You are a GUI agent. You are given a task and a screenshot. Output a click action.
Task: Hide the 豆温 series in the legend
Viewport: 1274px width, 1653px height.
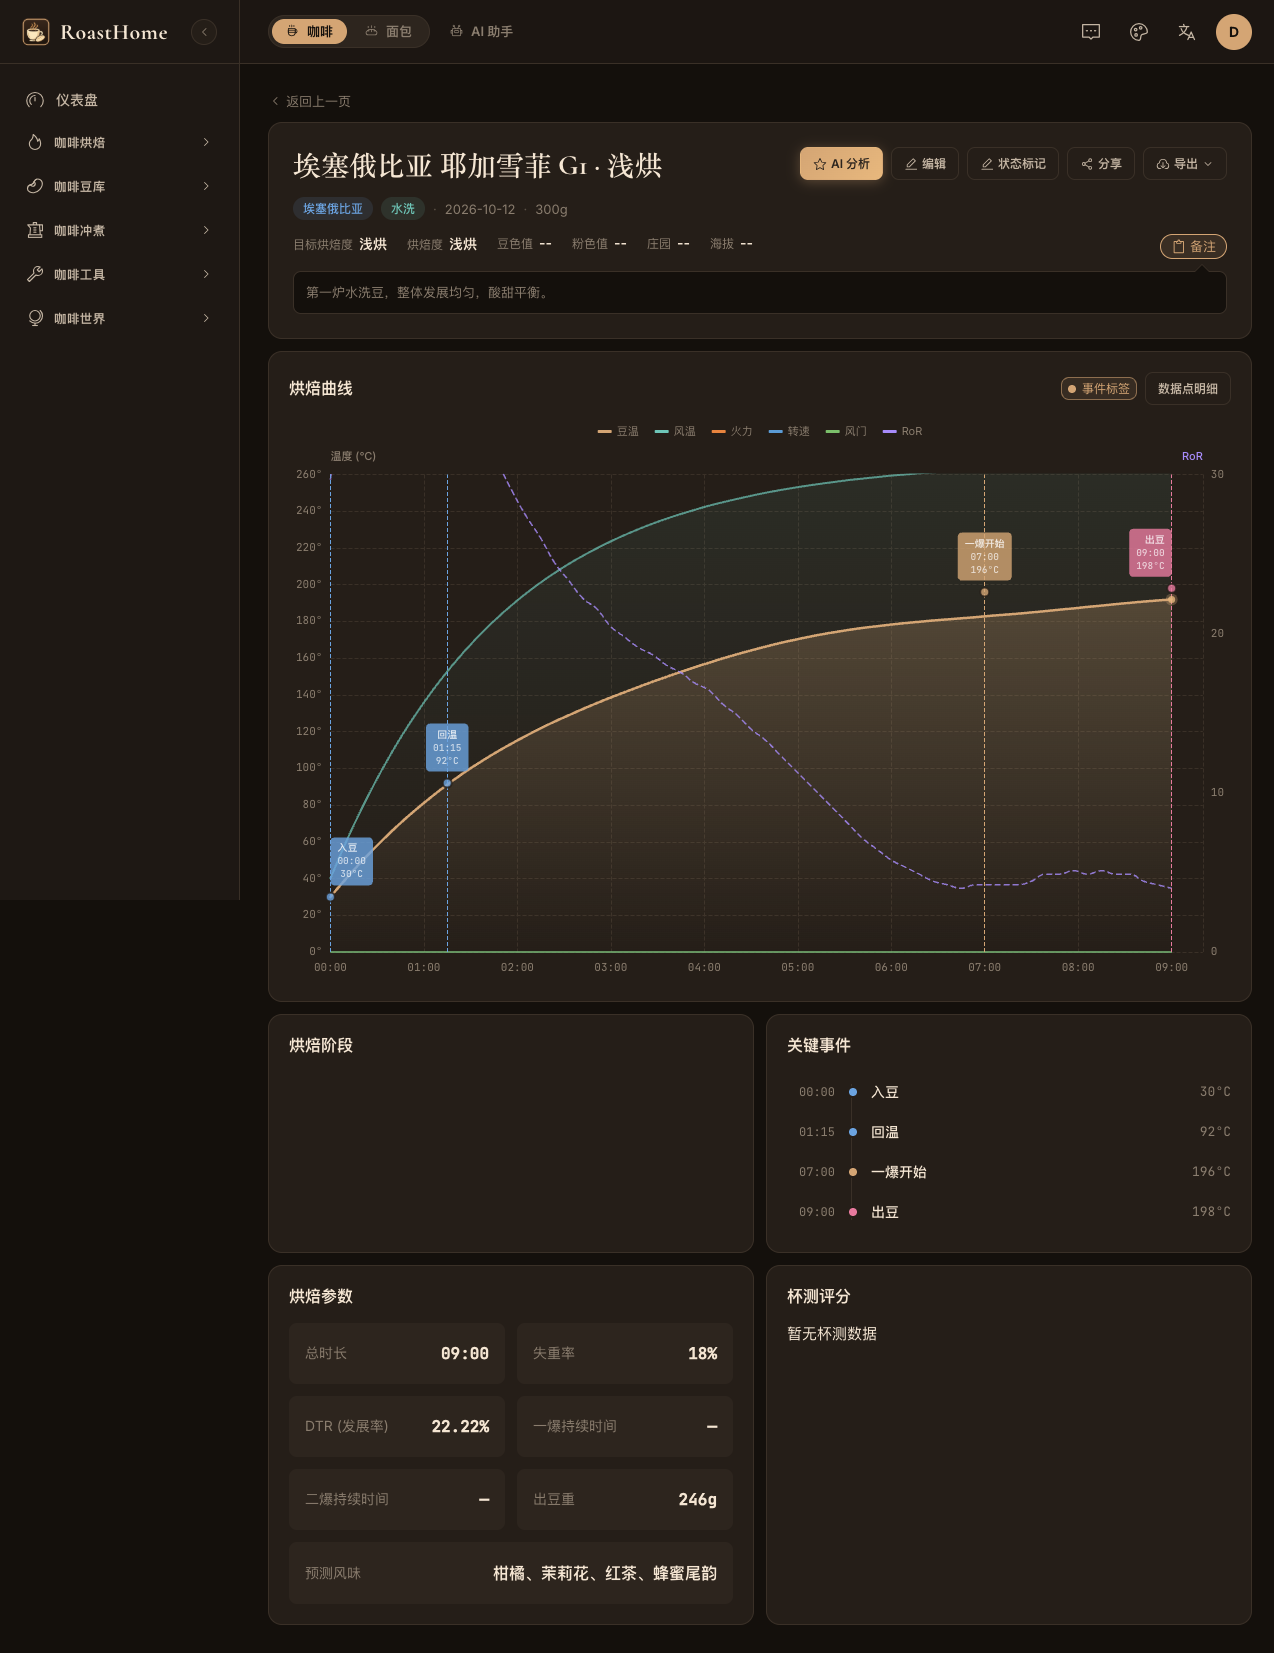[x=618, y=431]
